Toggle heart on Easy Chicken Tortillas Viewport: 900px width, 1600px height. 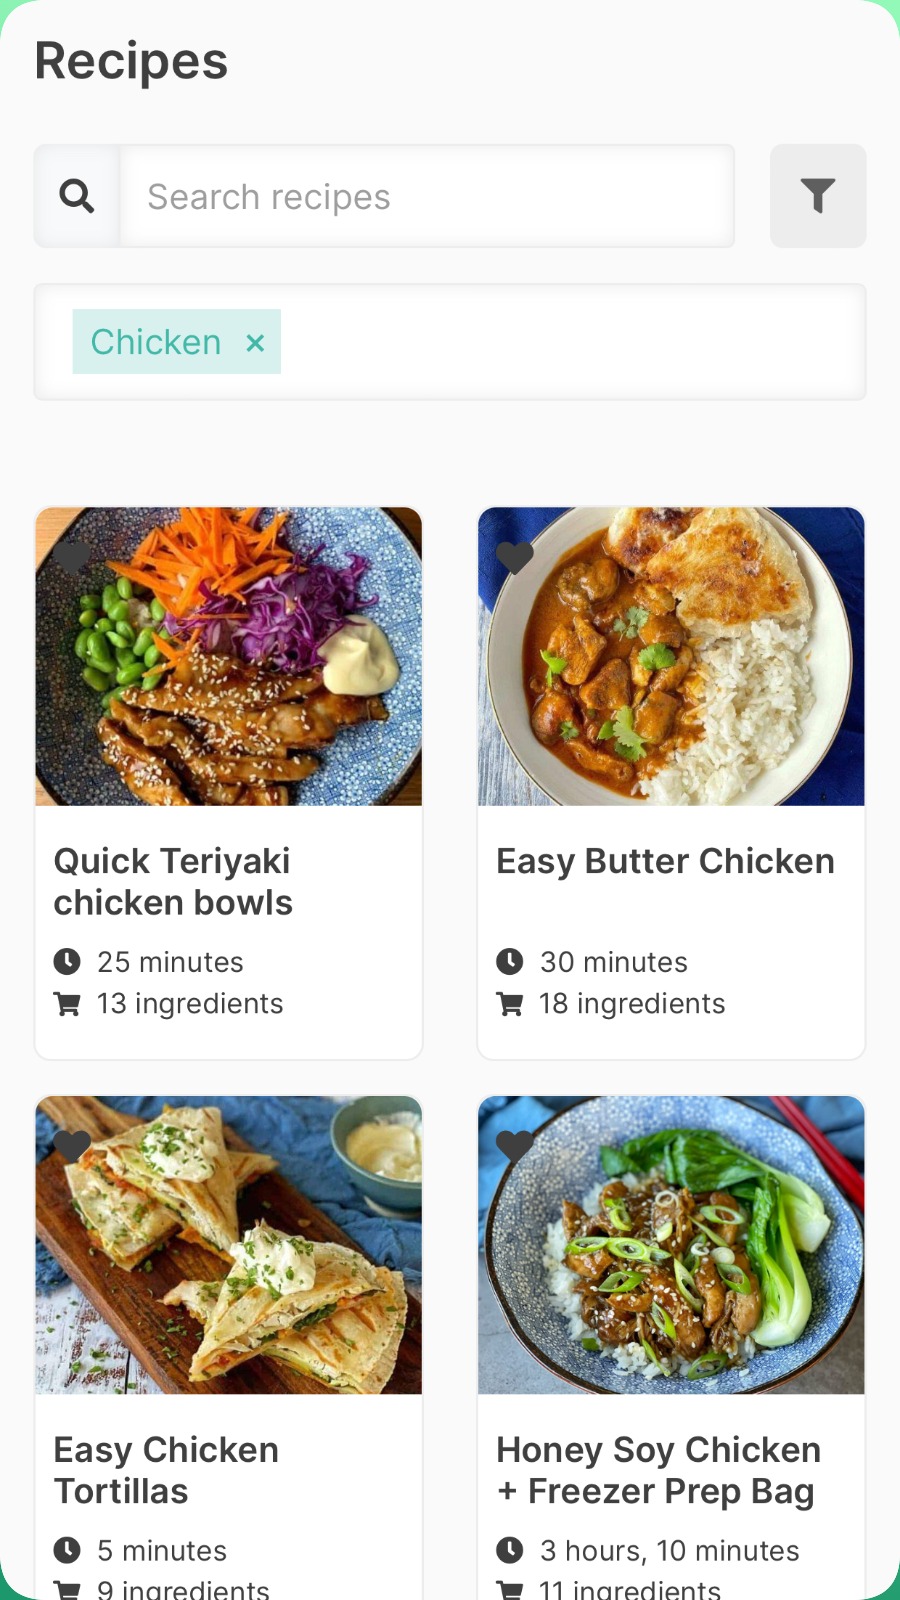pyautogui.click(x=72, y=1145)
